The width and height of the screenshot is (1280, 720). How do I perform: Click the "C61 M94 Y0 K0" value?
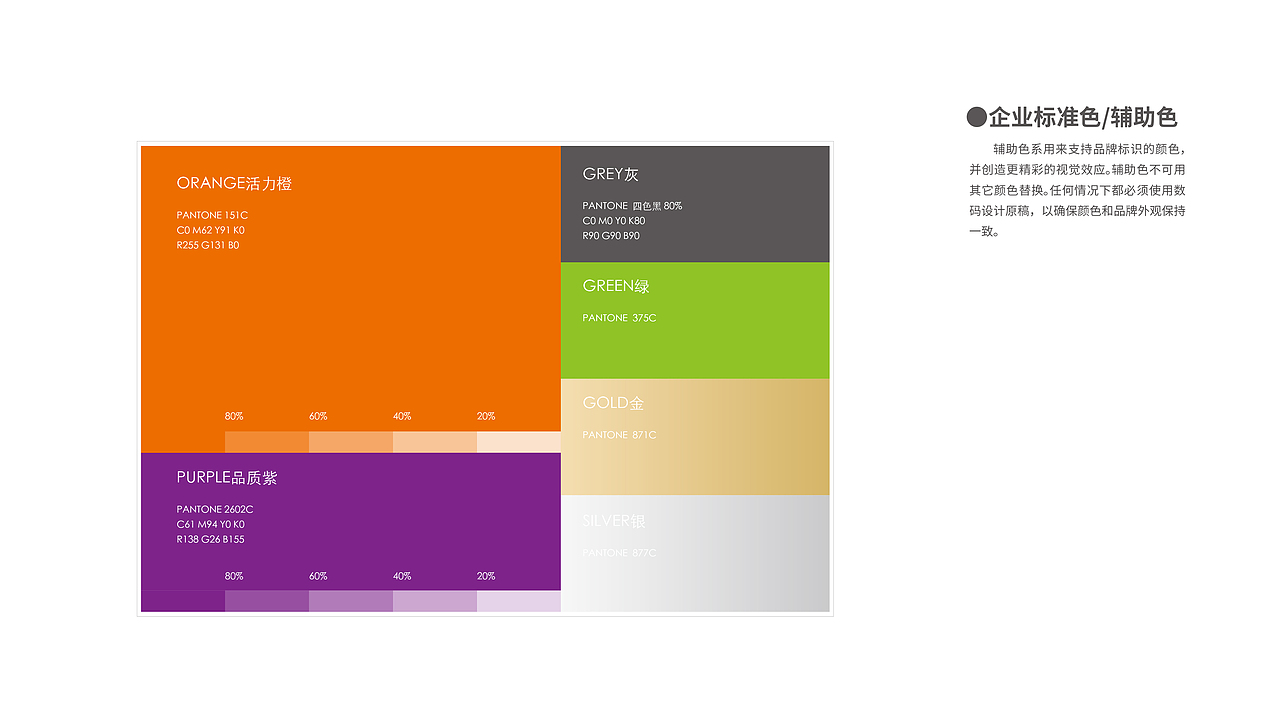coord(211,524)
